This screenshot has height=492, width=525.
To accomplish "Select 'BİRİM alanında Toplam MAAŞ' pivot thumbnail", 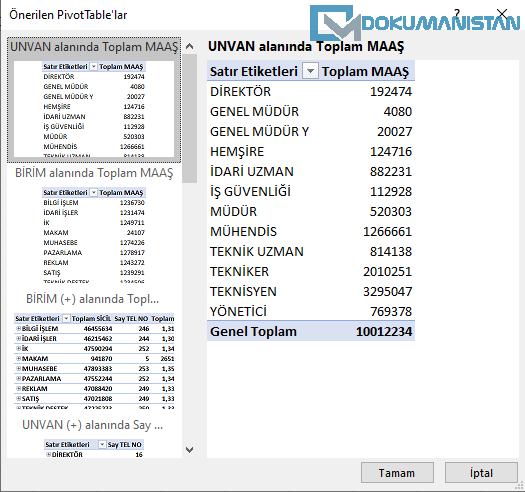I will click(x=94, y=225).
